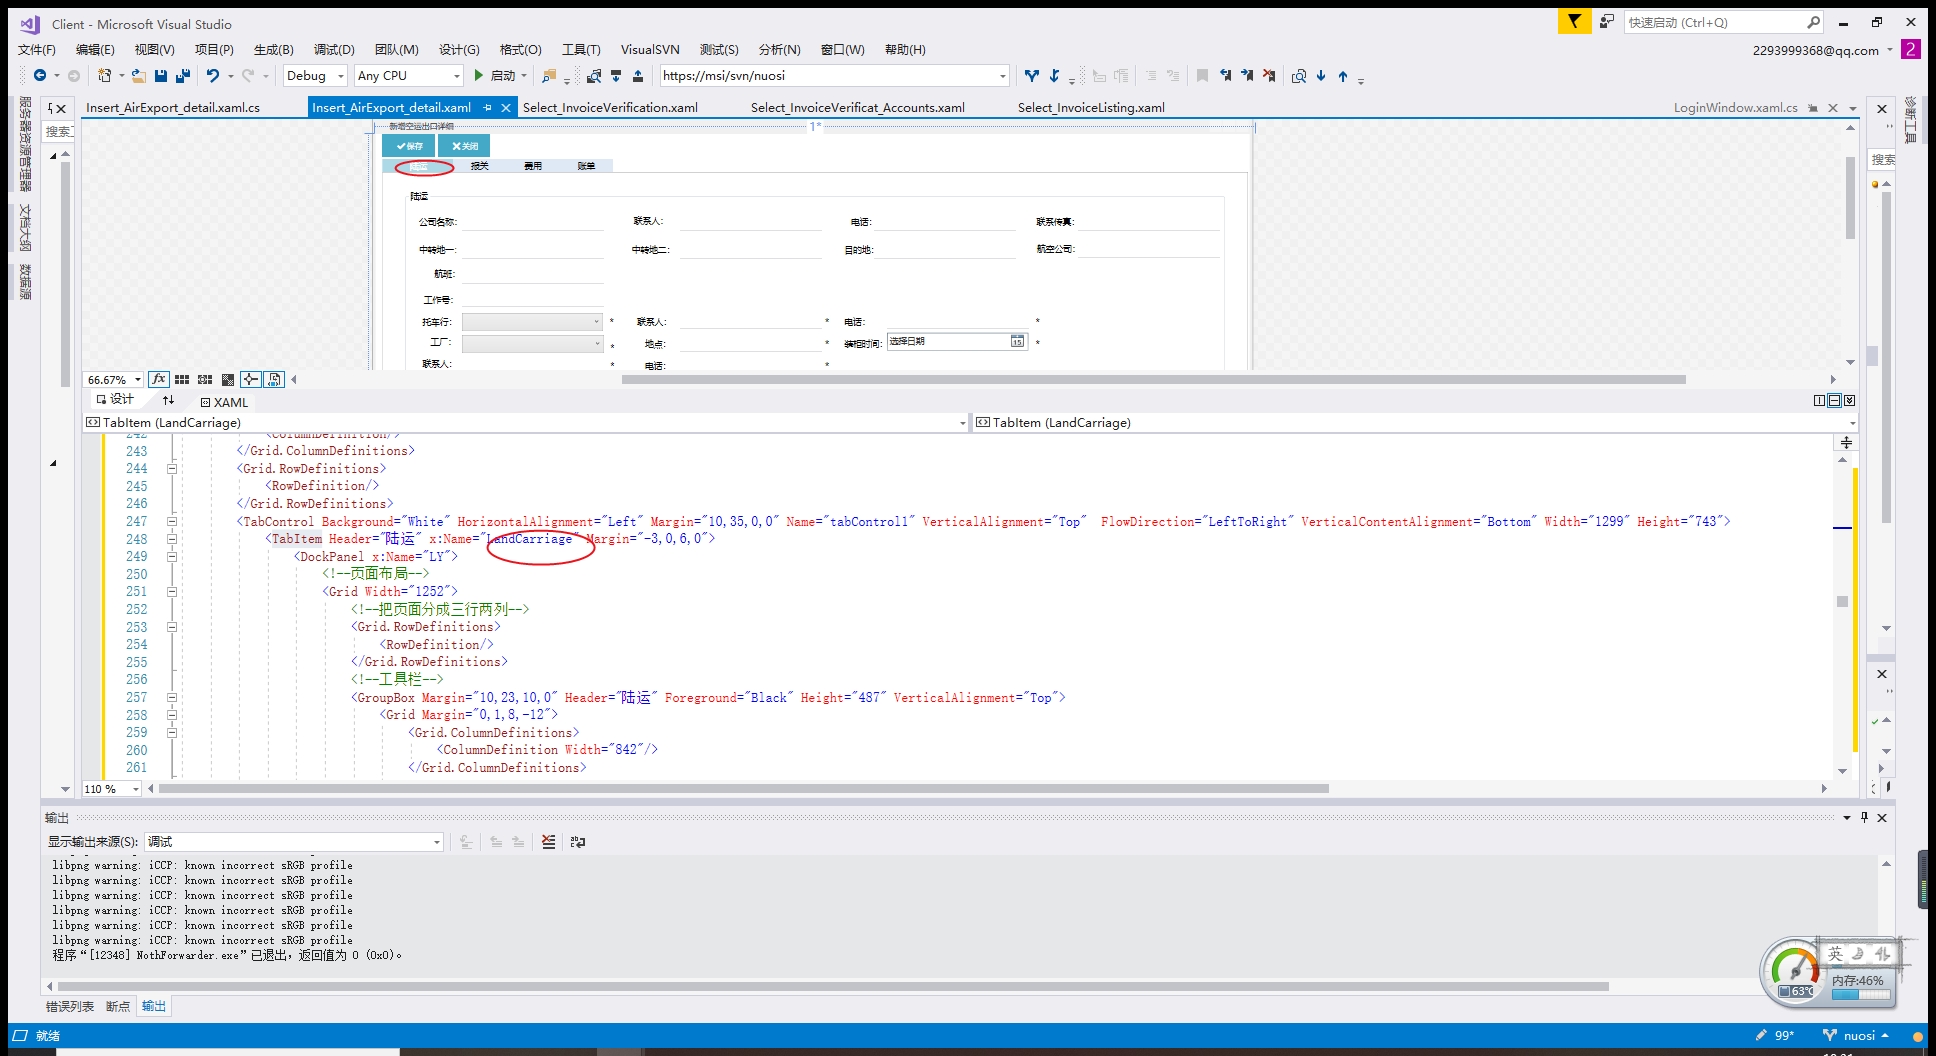Click the Navigate Backward arrow in toolbar
This screenshot has height=1056, width=1936.
(40, 75)
